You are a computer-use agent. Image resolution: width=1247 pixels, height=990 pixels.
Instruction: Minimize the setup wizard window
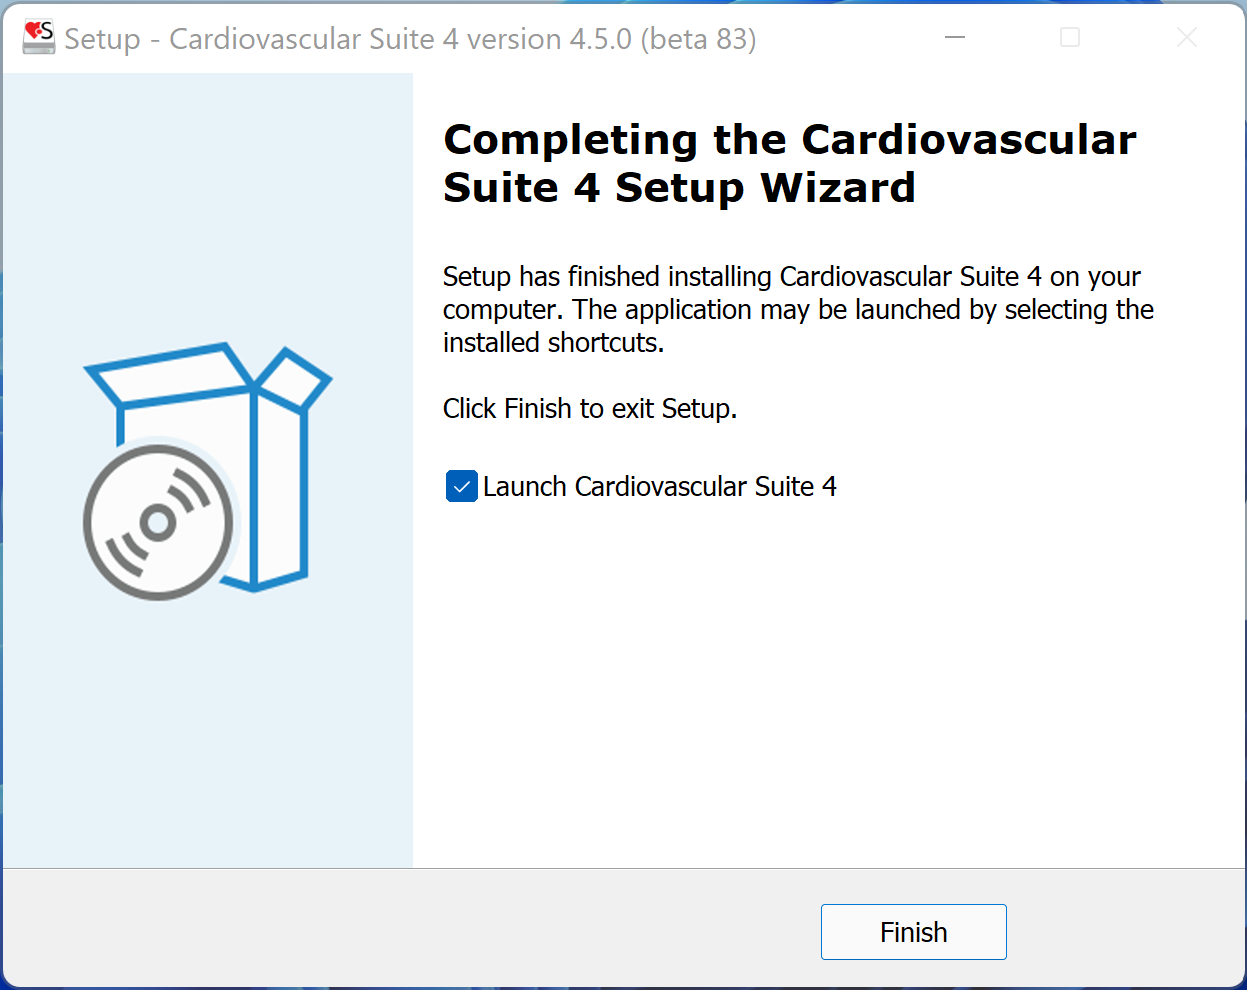click(x=955, y=38)
